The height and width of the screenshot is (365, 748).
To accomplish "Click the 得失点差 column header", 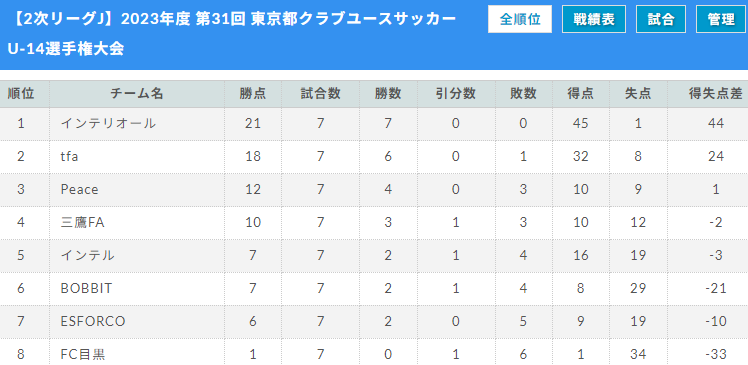I will point(716,94).
